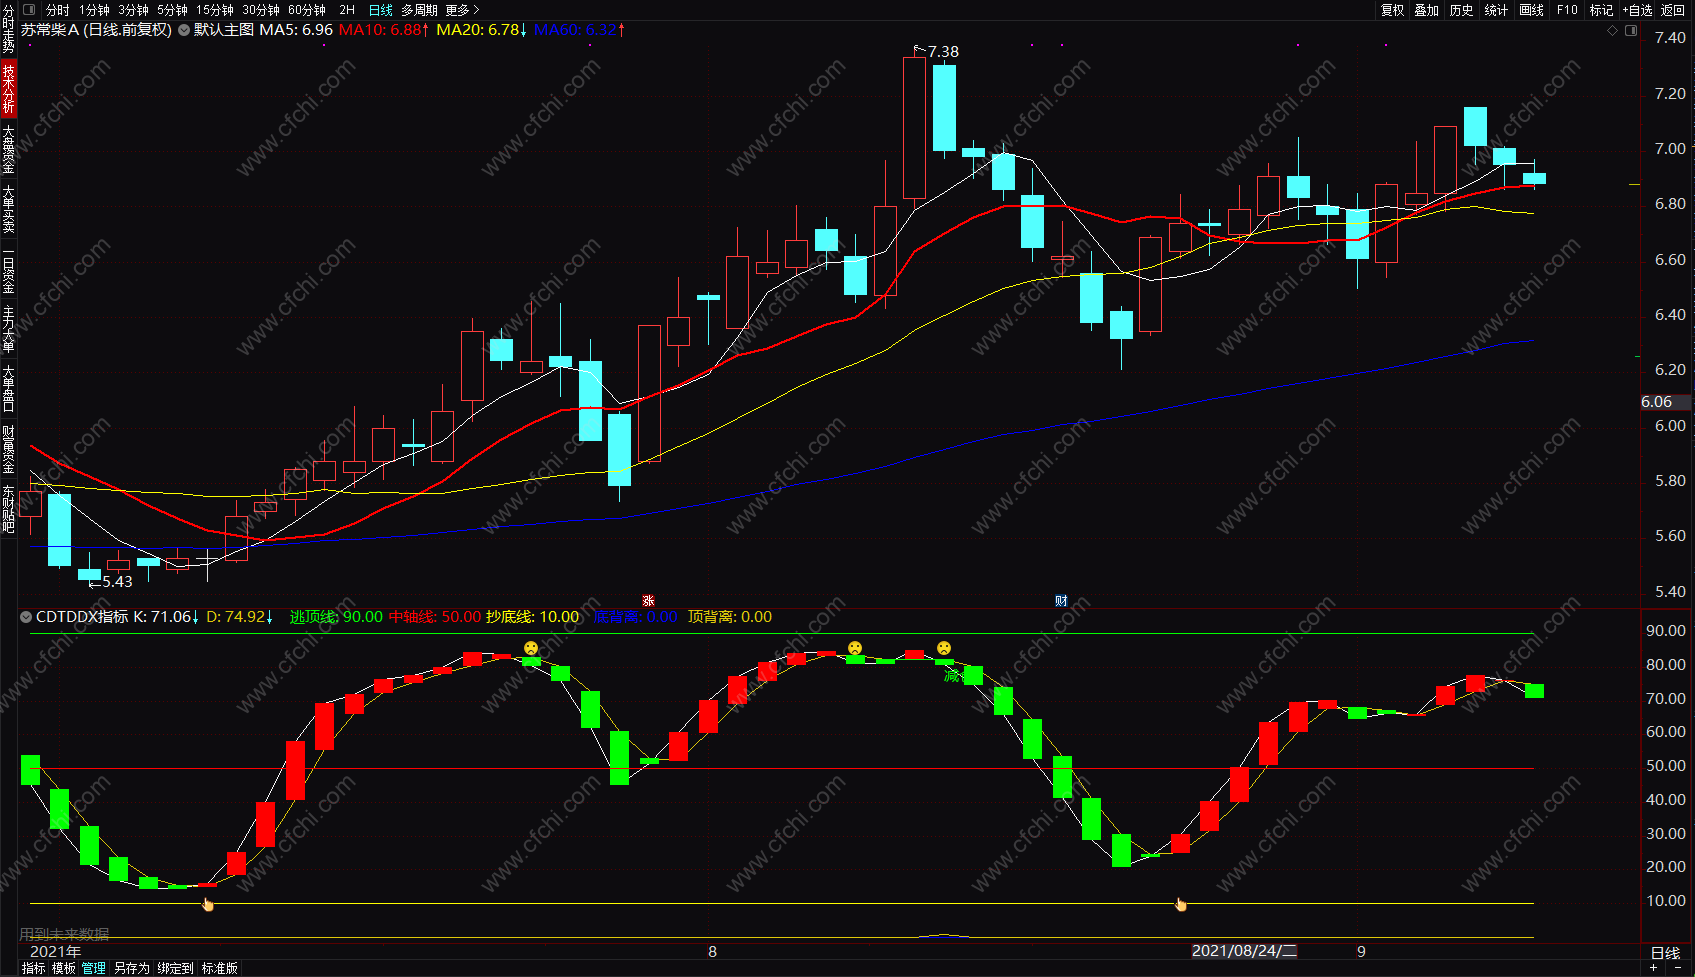Click the 标准版 bottom tab

pos(220,968)
